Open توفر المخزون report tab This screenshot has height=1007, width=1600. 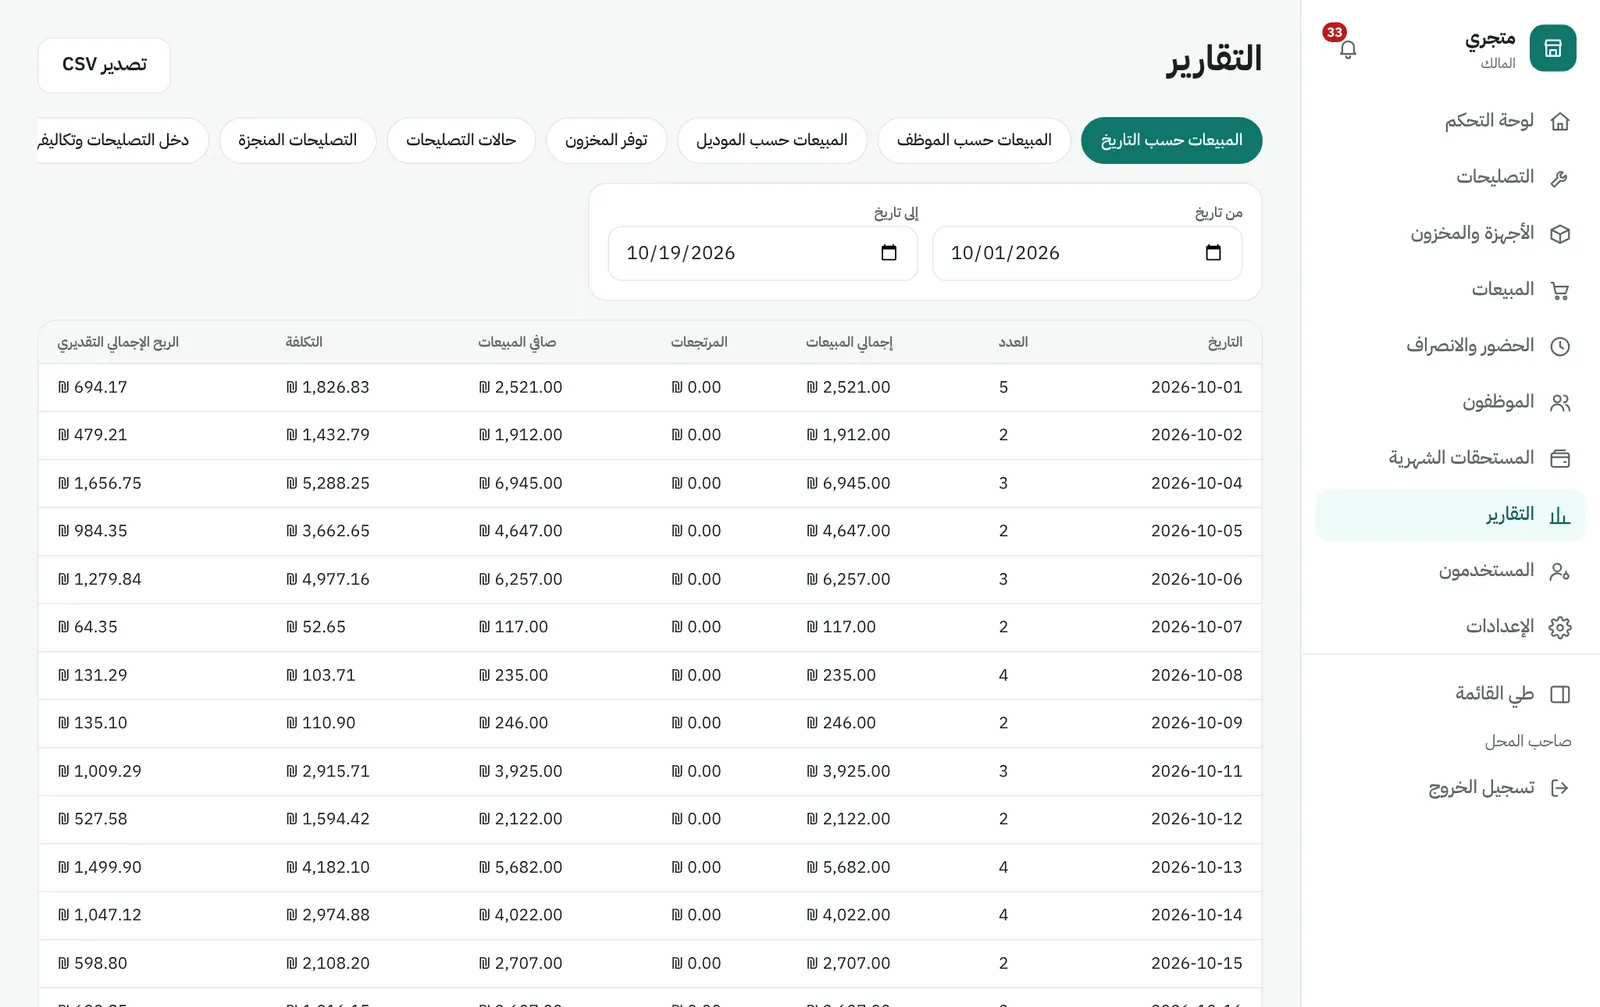[x=606, y=140]
